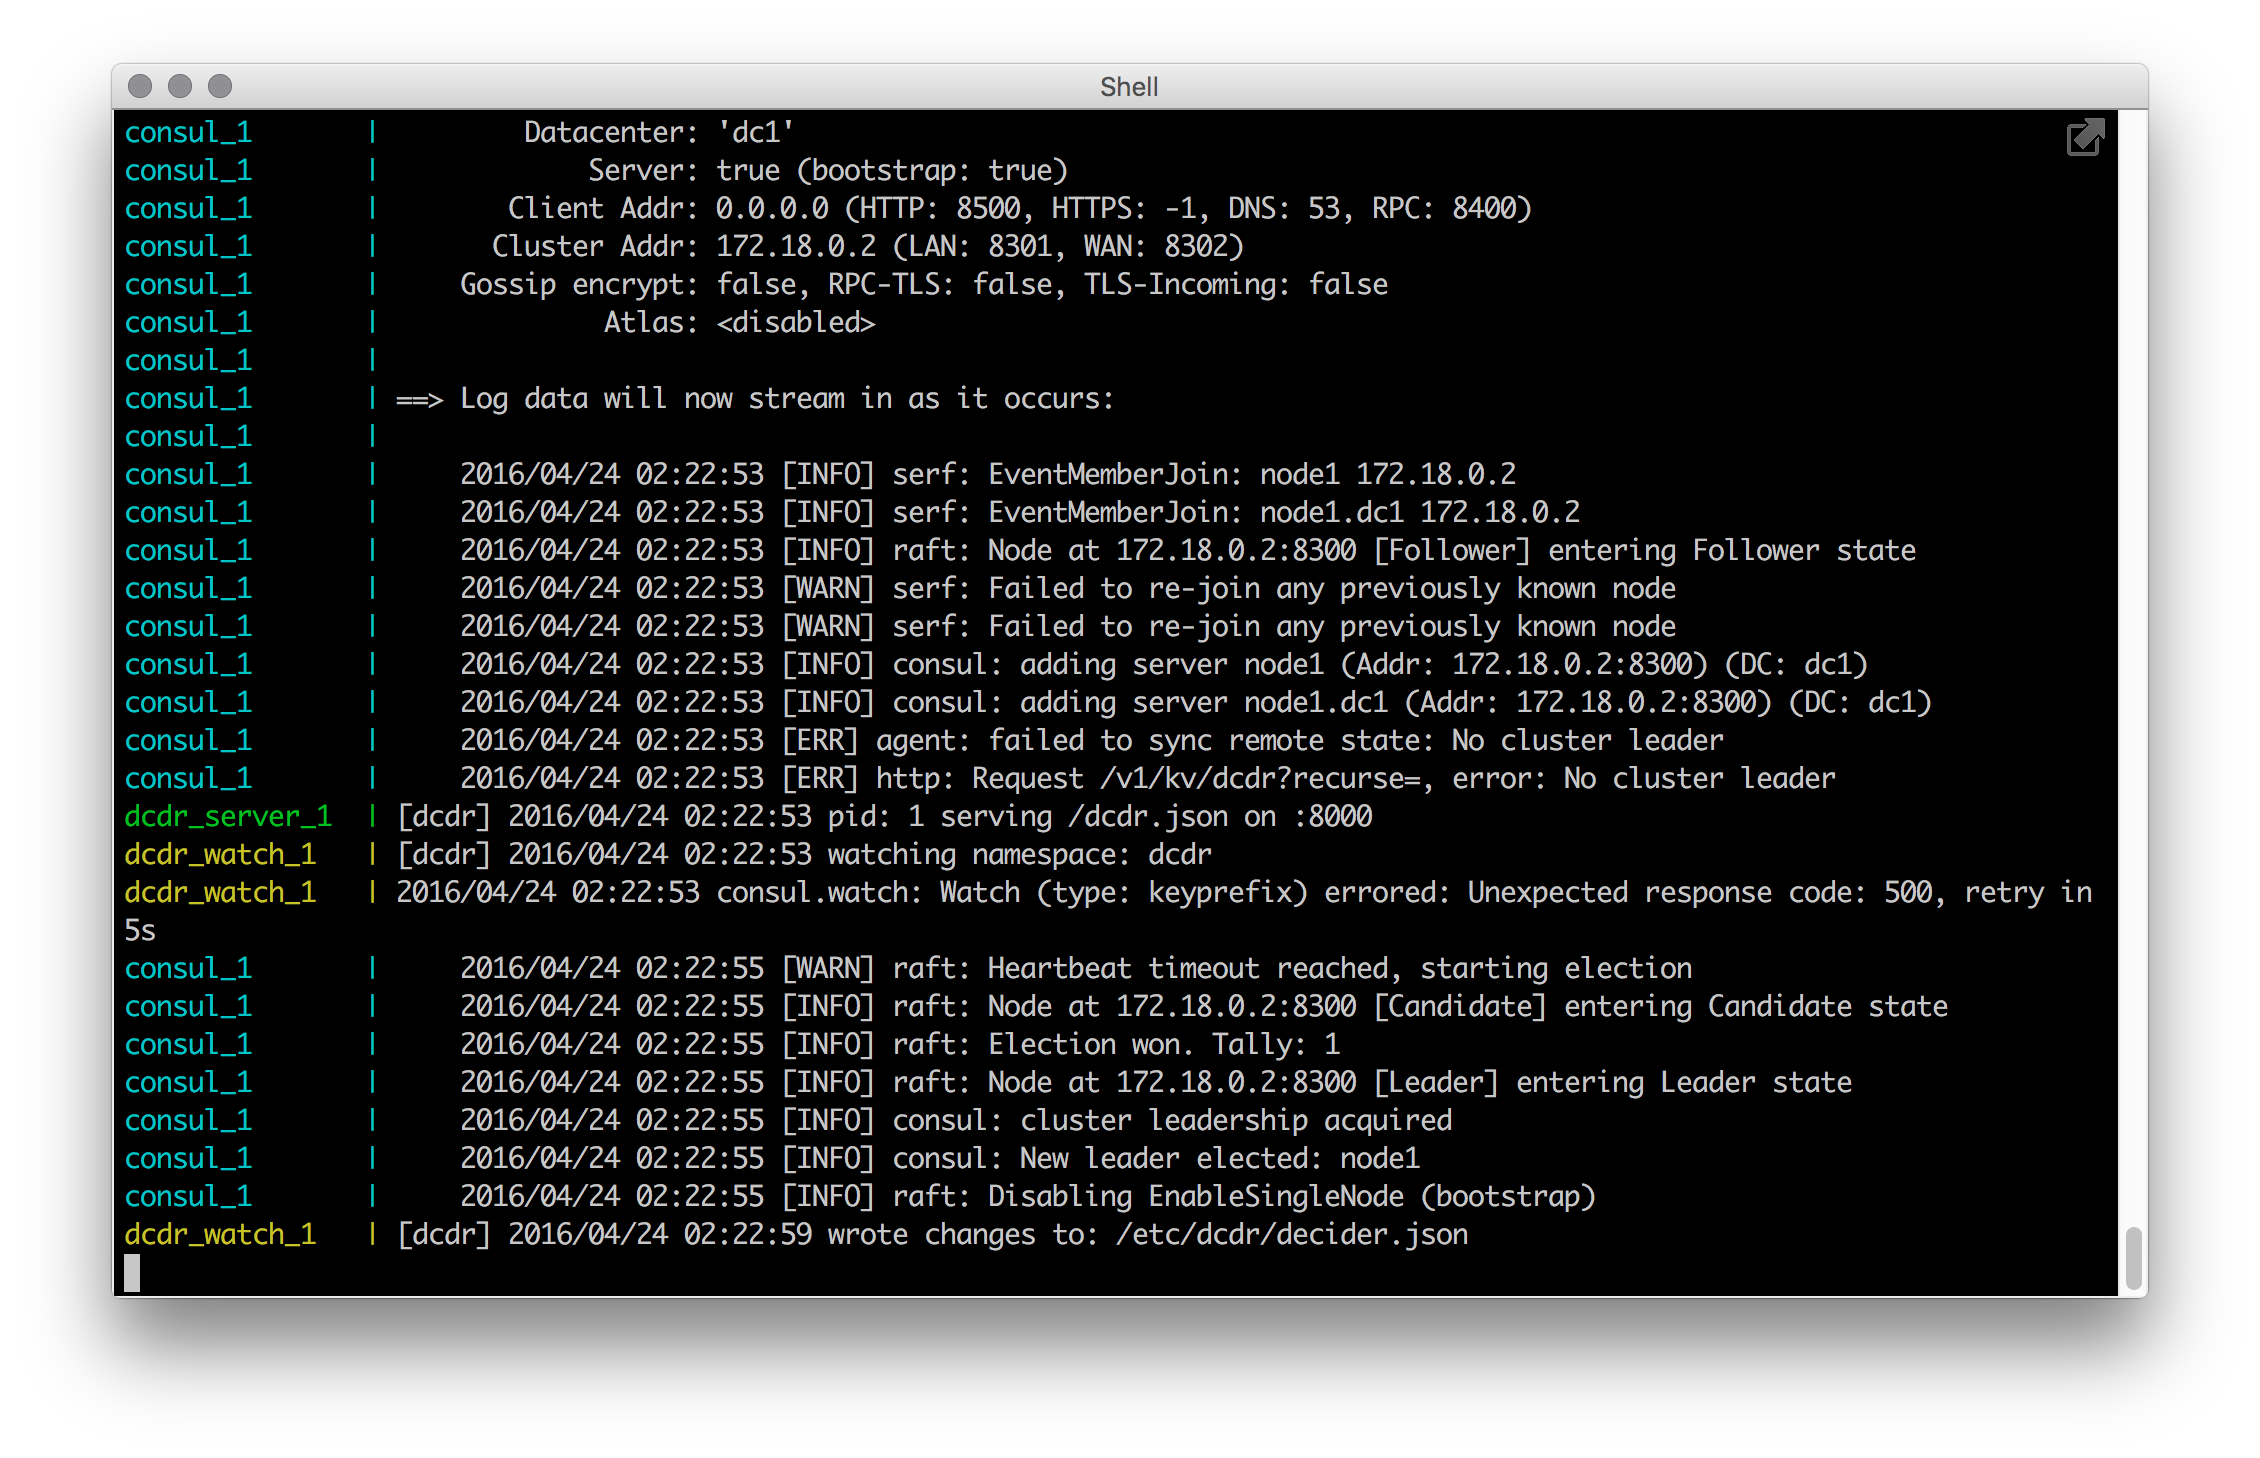Click the third gray zoom button
The height and width of the screenshot is (1458, 2260).
pos(220,87)
